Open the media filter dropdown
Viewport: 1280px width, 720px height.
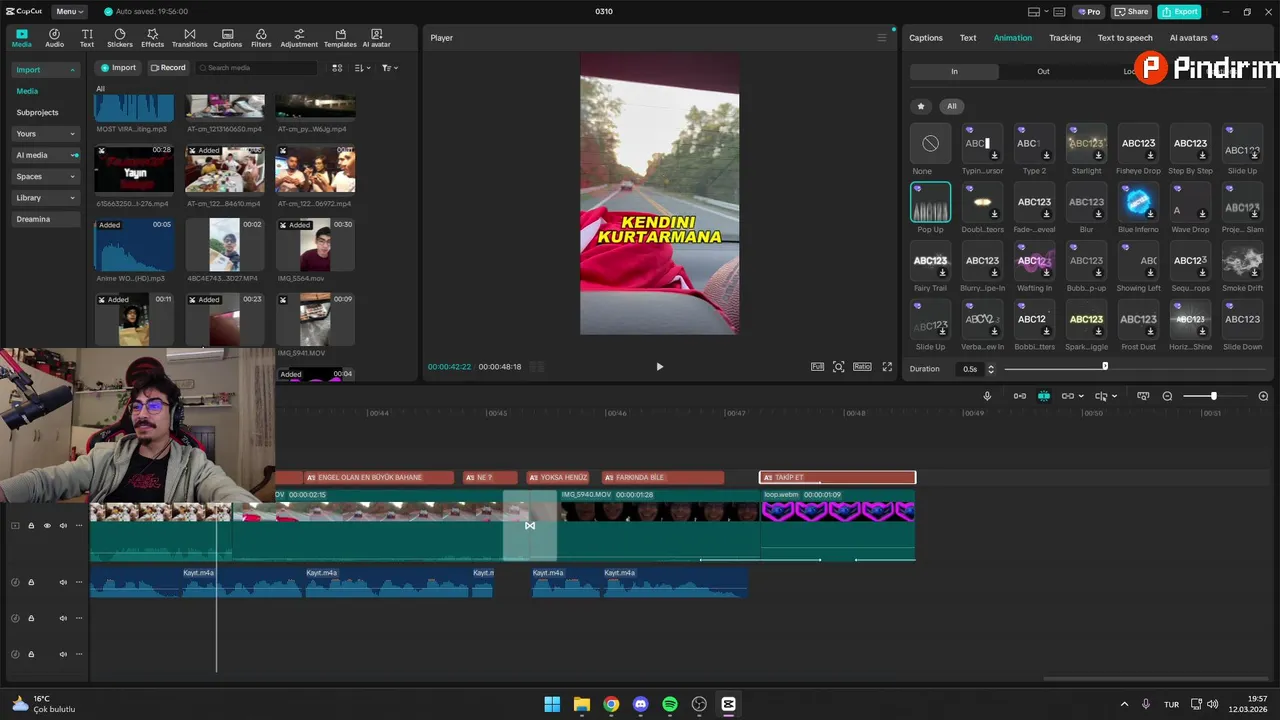pyautogui.click(x=389, y=68)
